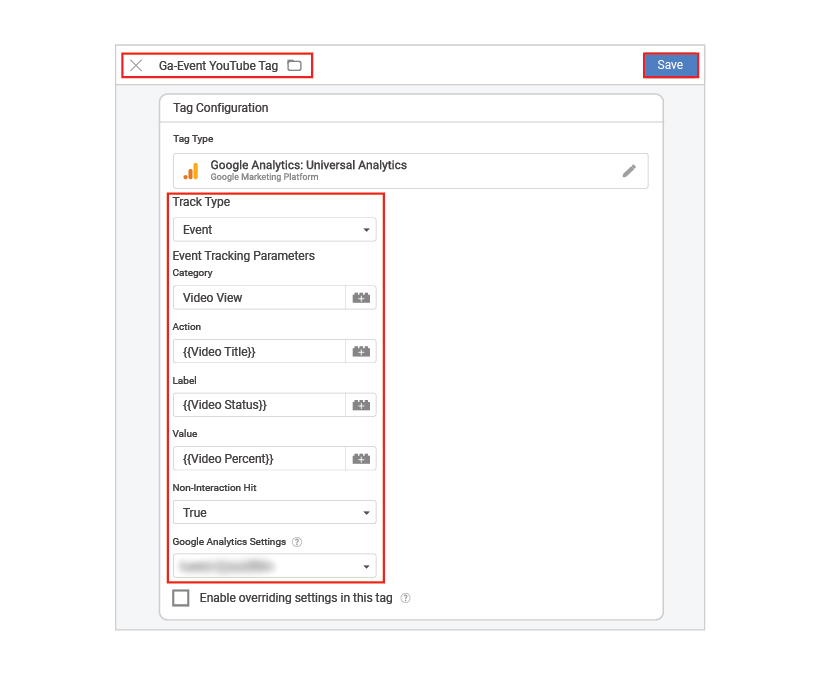Insert a variable into the Category field
The image size is (821, 675).
tap(361, 297)
